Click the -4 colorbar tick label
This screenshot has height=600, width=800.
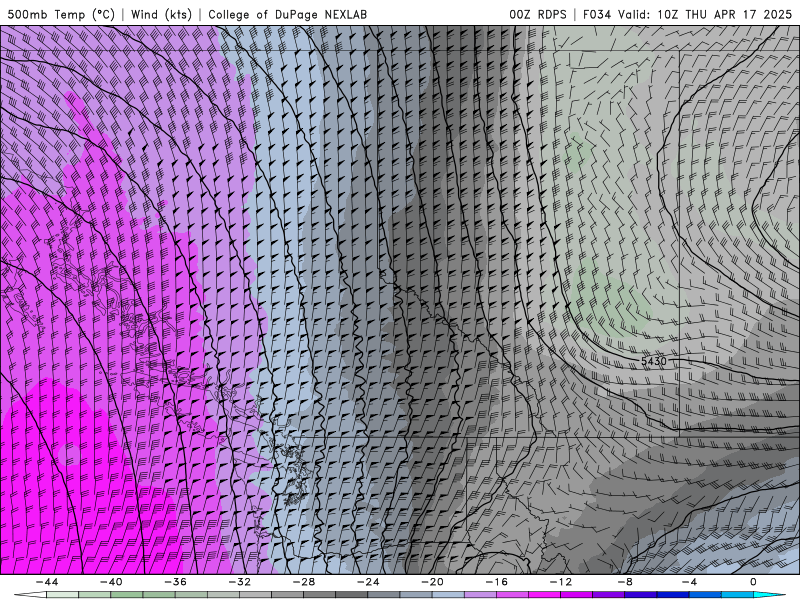pos(689,582)
